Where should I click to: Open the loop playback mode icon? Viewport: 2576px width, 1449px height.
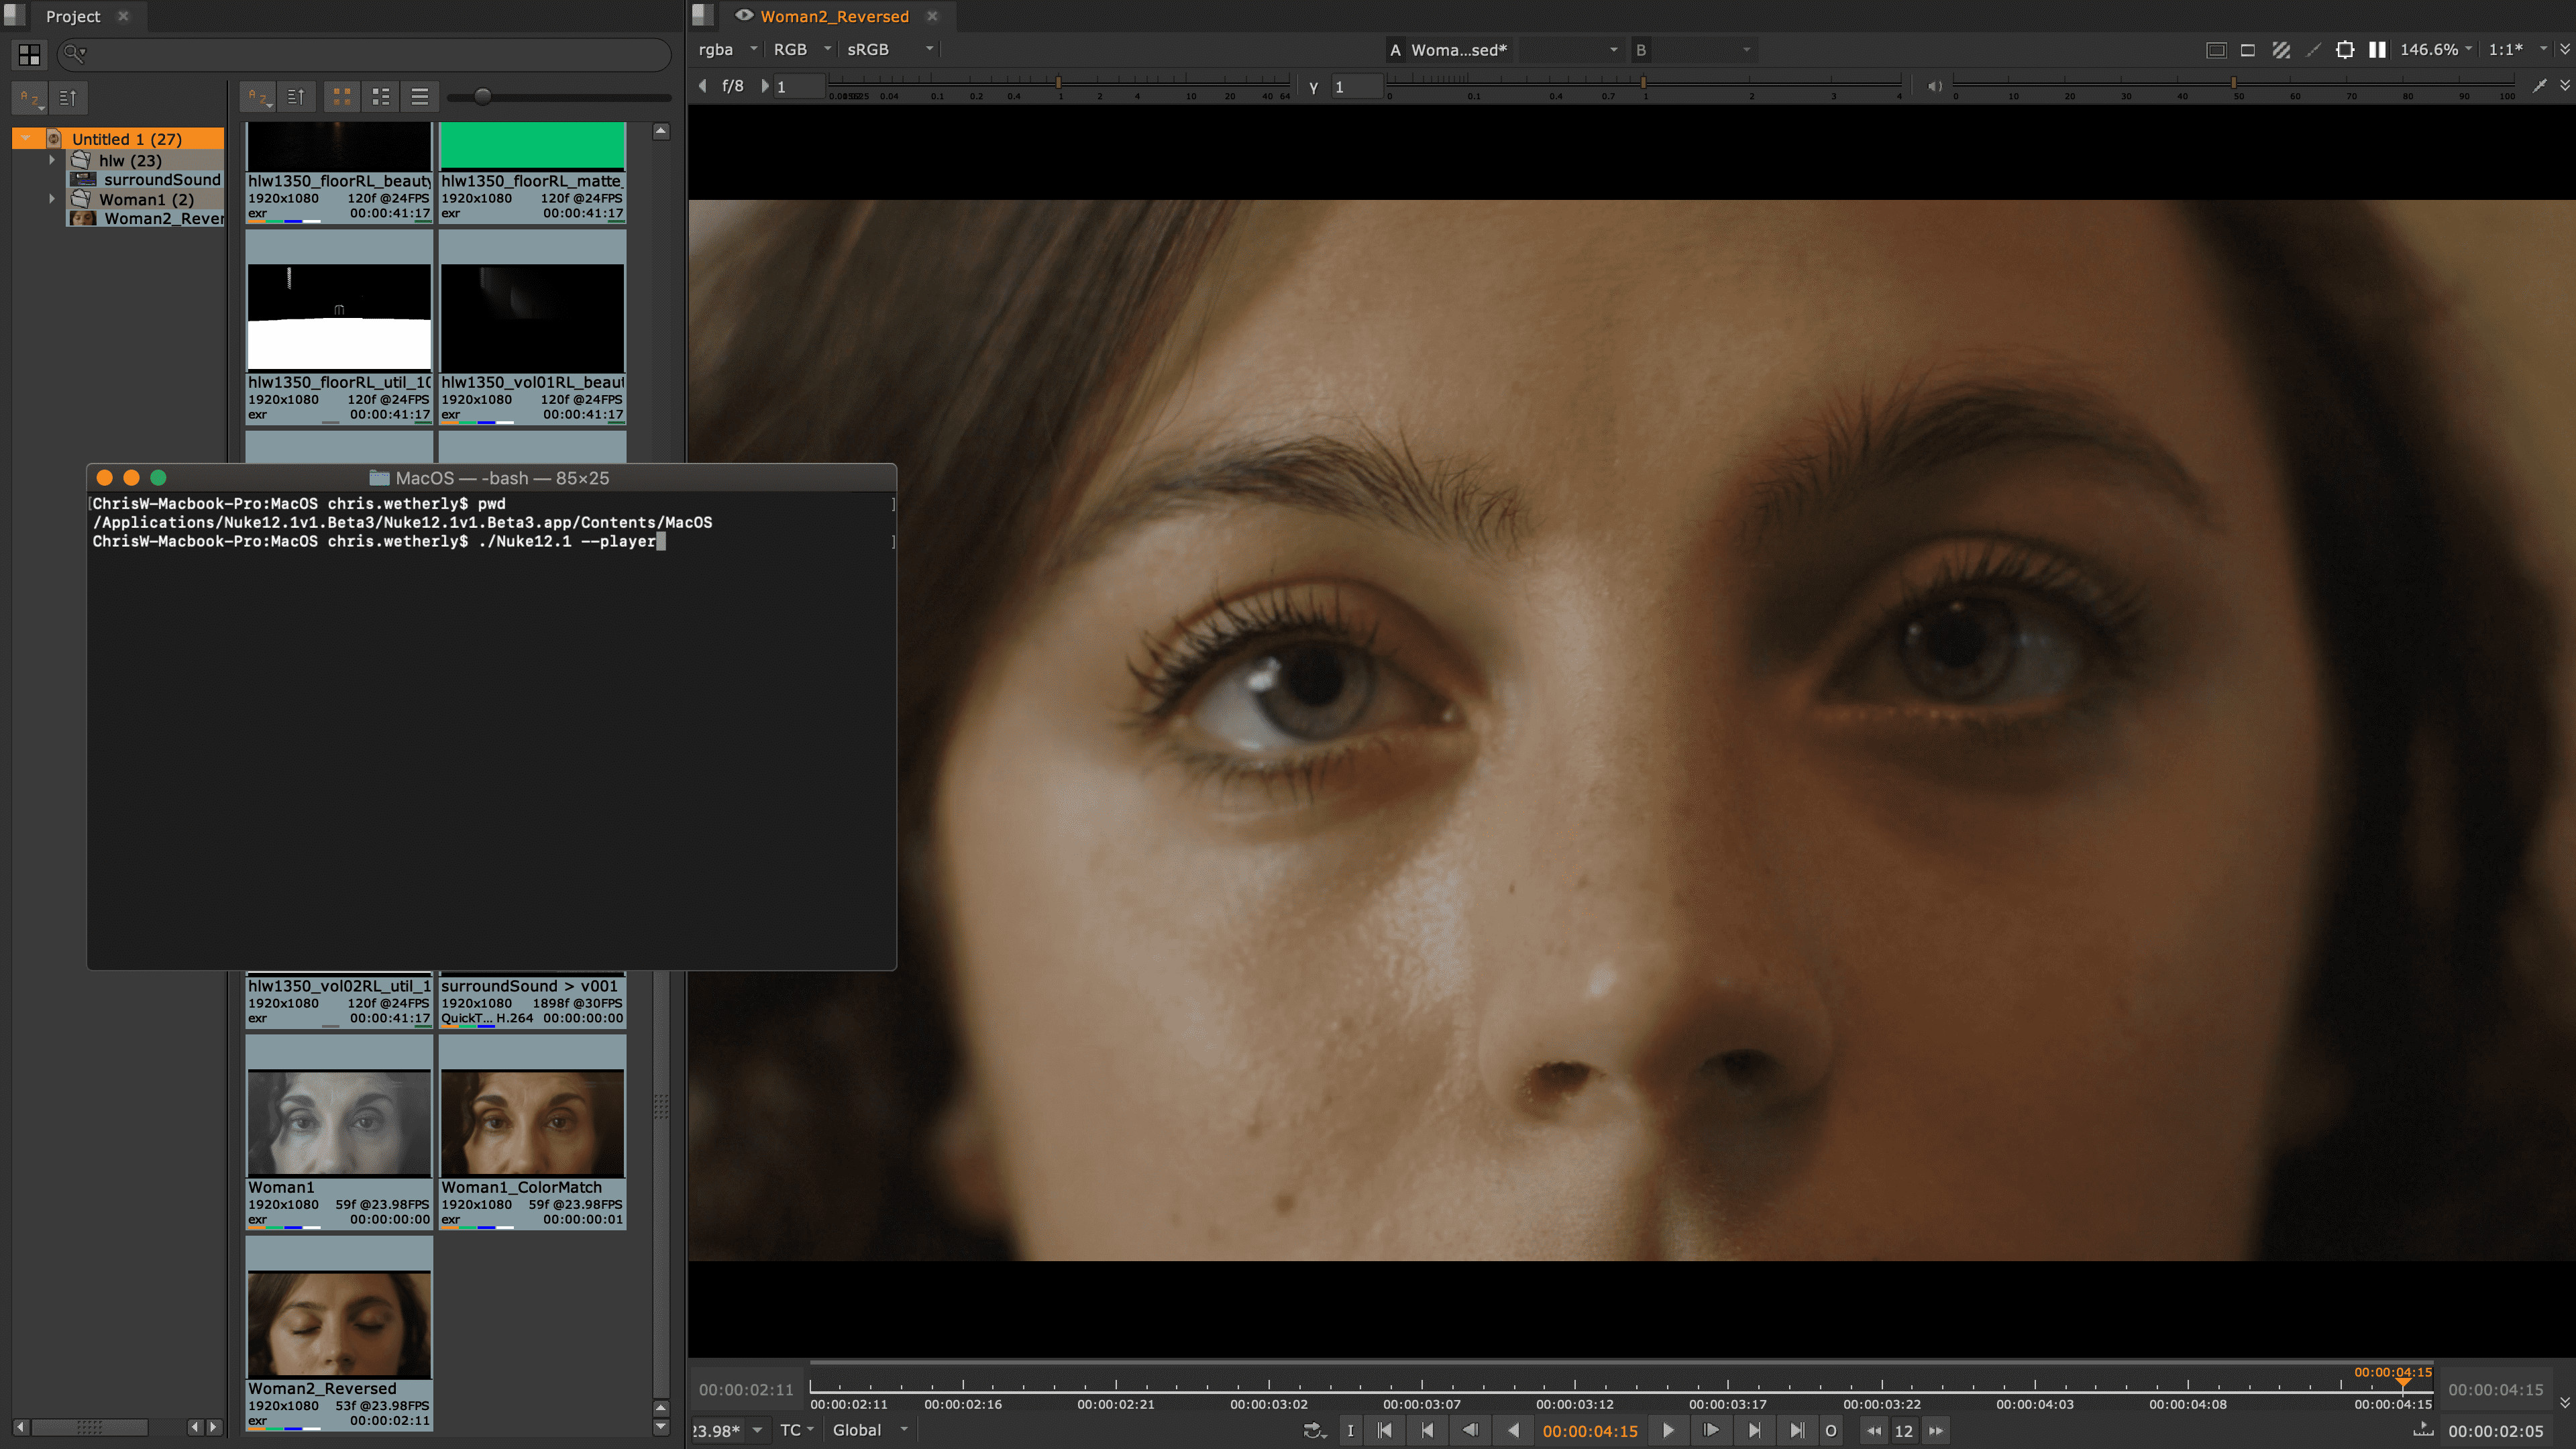1314,1430
